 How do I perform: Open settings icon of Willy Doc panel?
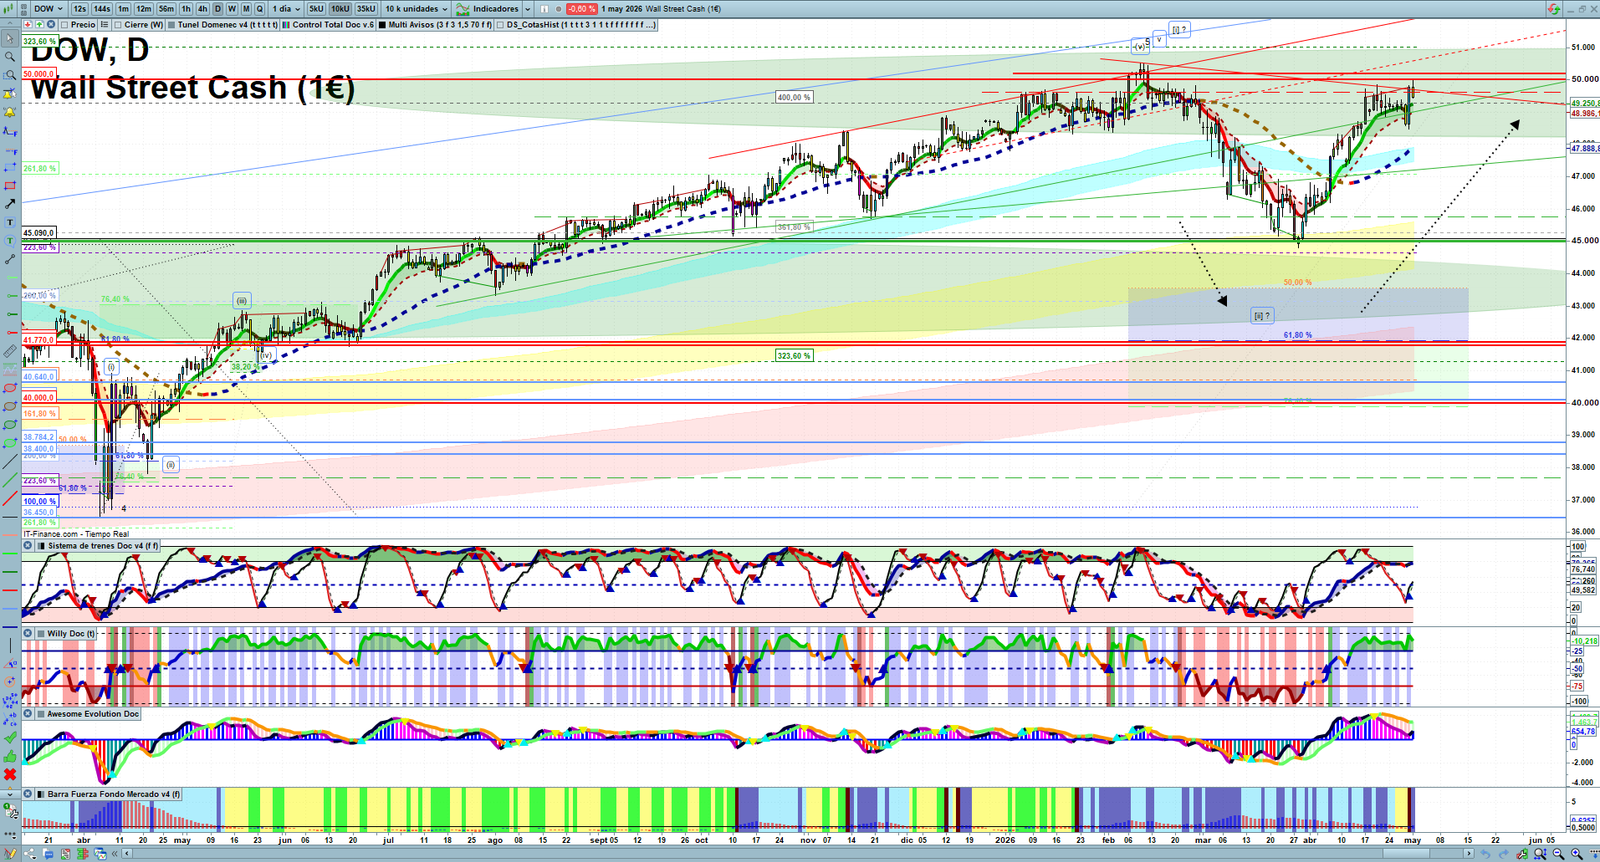click(x=28, y=633)
